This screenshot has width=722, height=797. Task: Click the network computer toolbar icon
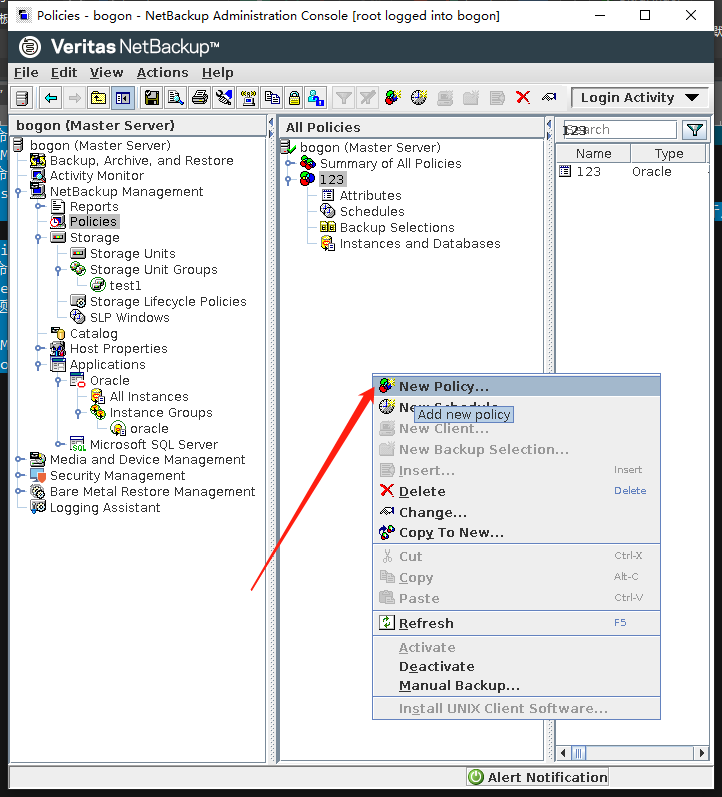click(248, 98)
